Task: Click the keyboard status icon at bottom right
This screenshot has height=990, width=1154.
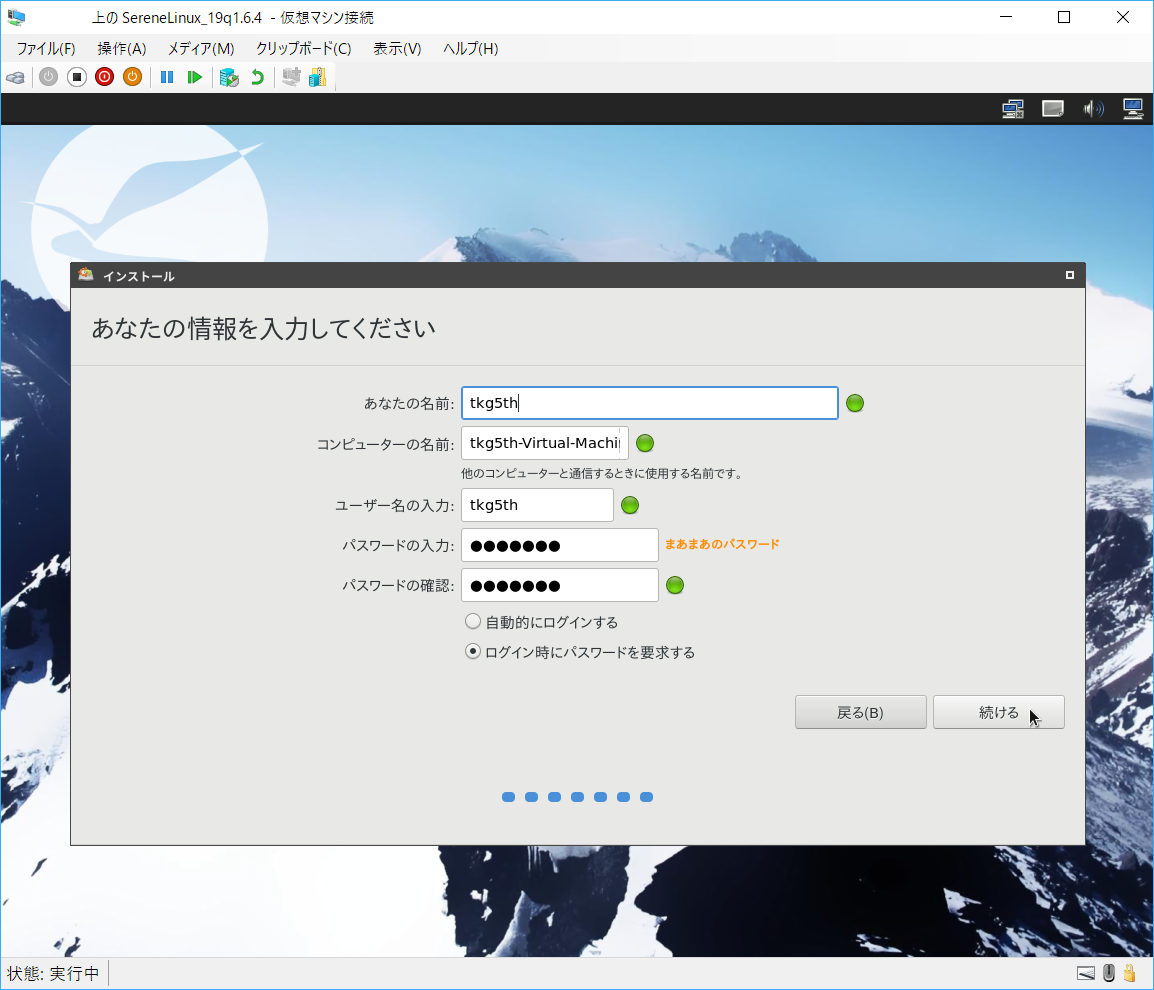Action: click(x=1086, y=974)
